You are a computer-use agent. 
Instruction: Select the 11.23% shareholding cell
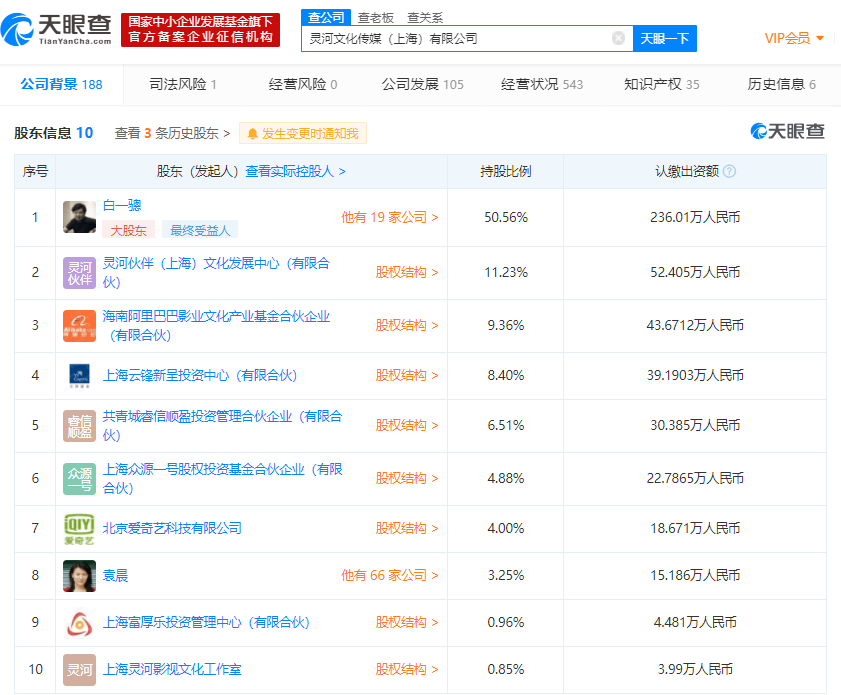(506, 272)
